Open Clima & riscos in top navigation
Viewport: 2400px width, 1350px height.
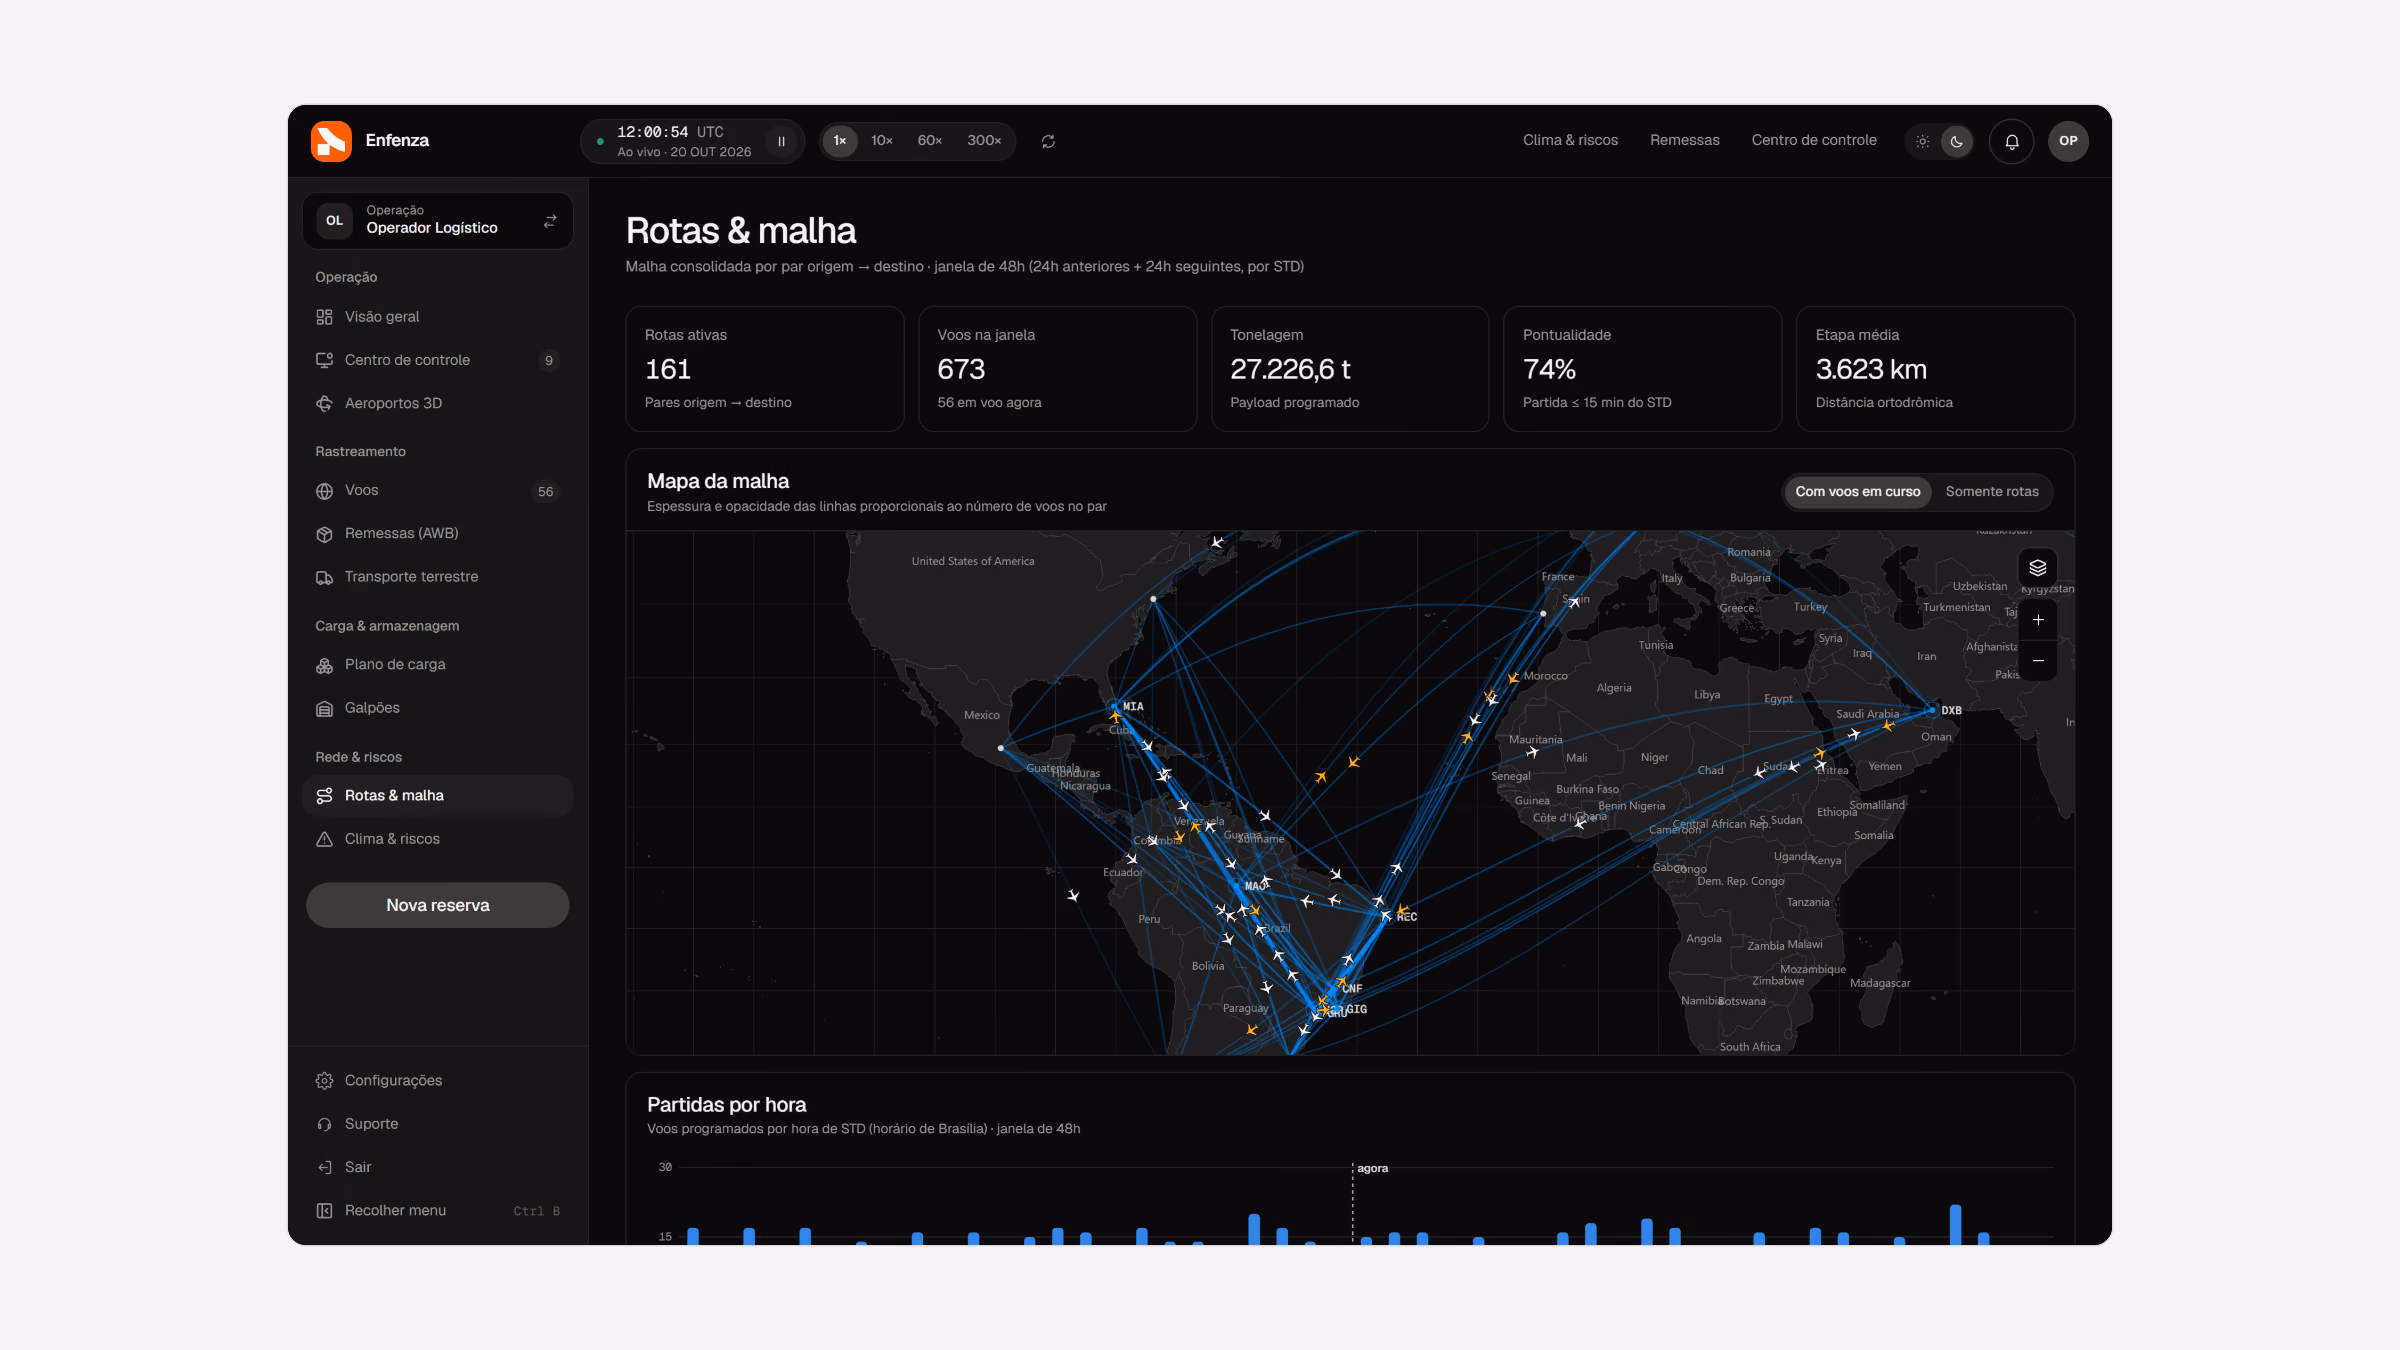coord(1570,140)
